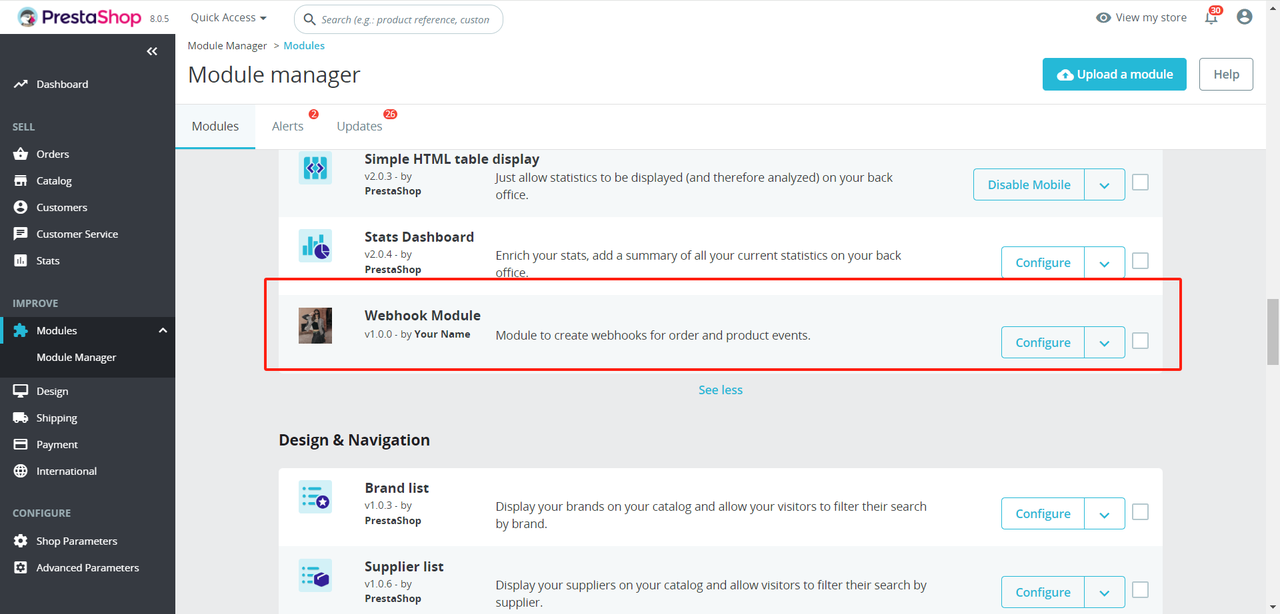This screenshot has height=614, width=1280.
Task: Click the Design & Navigation section heading
Action: (354, 440)
